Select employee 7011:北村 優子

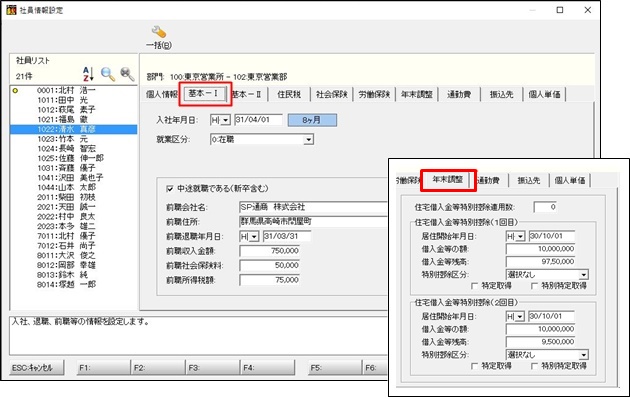(x=66, y=236)
